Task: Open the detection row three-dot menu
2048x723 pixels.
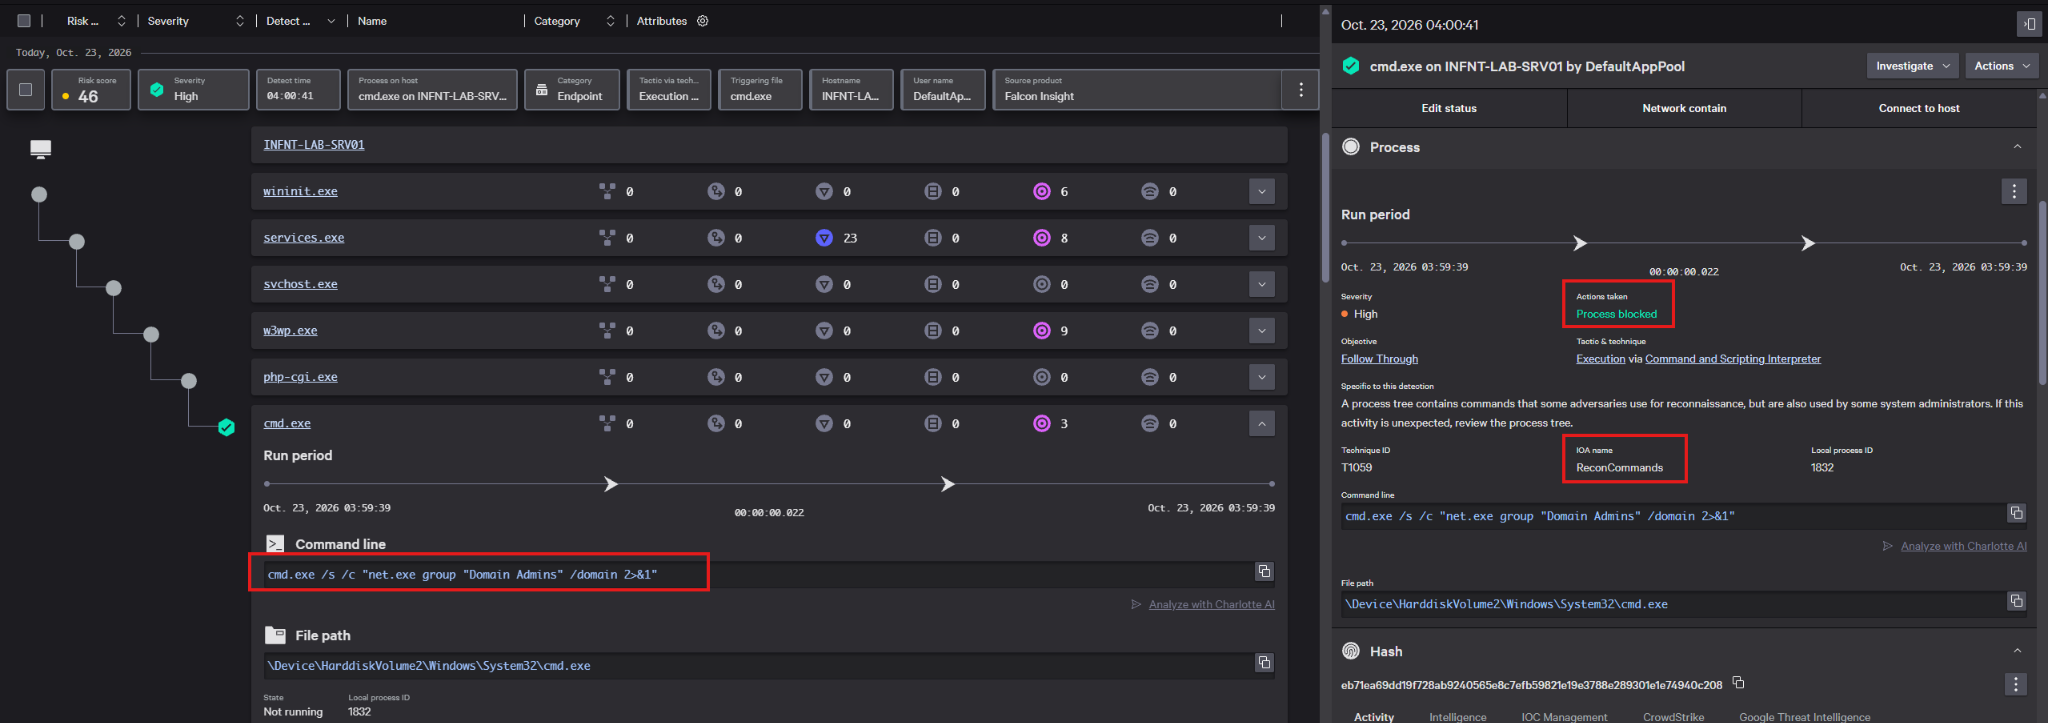Action: point(1300,90)
